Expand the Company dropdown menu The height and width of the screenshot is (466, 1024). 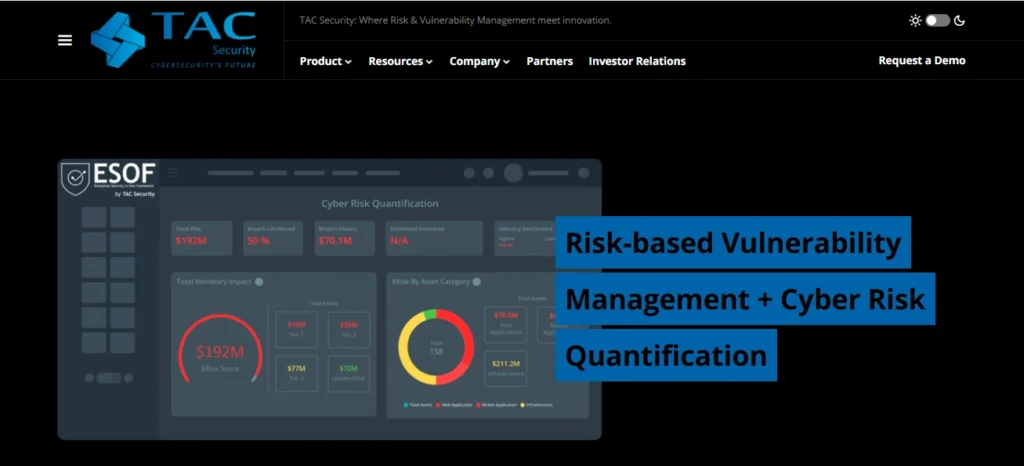pos(479,61)
